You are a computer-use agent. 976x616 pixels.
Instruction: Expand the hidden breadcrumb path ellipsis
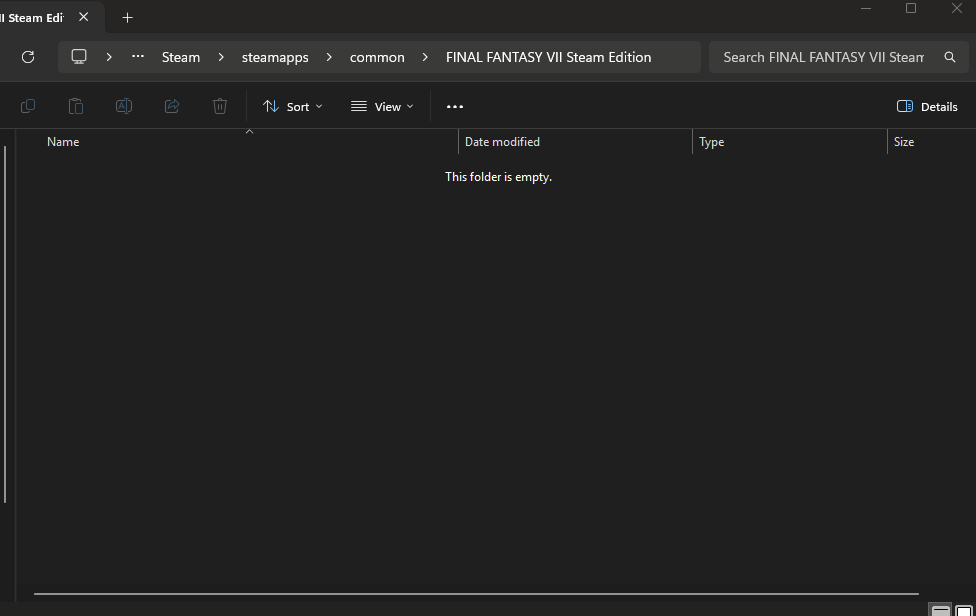138,57
